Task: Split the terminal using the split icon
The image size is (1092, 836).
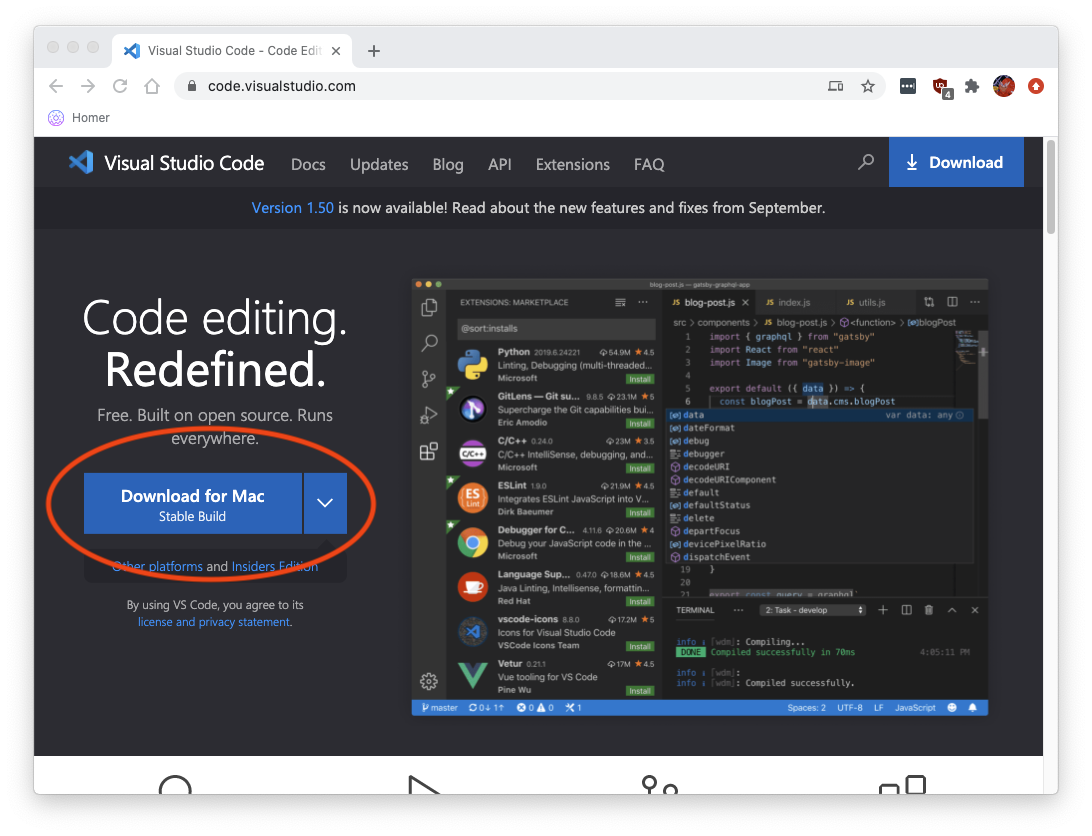Action: (x=906, y=609)
